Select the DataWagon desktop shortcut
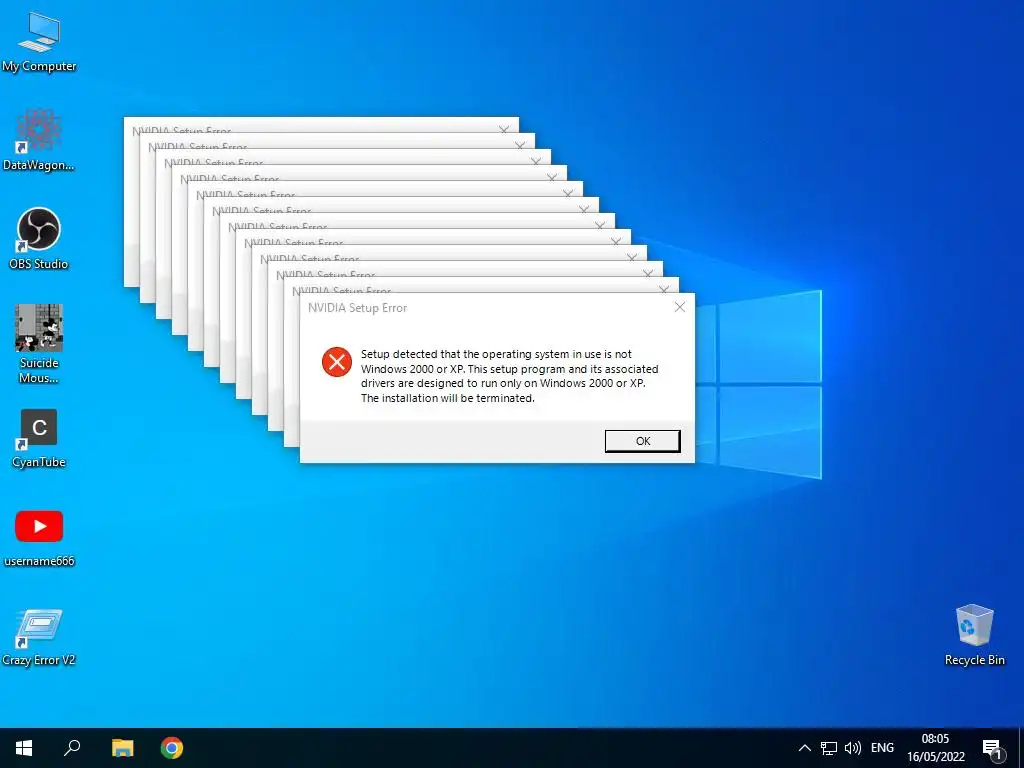1024x768 pixels. (x=39, y=140)
